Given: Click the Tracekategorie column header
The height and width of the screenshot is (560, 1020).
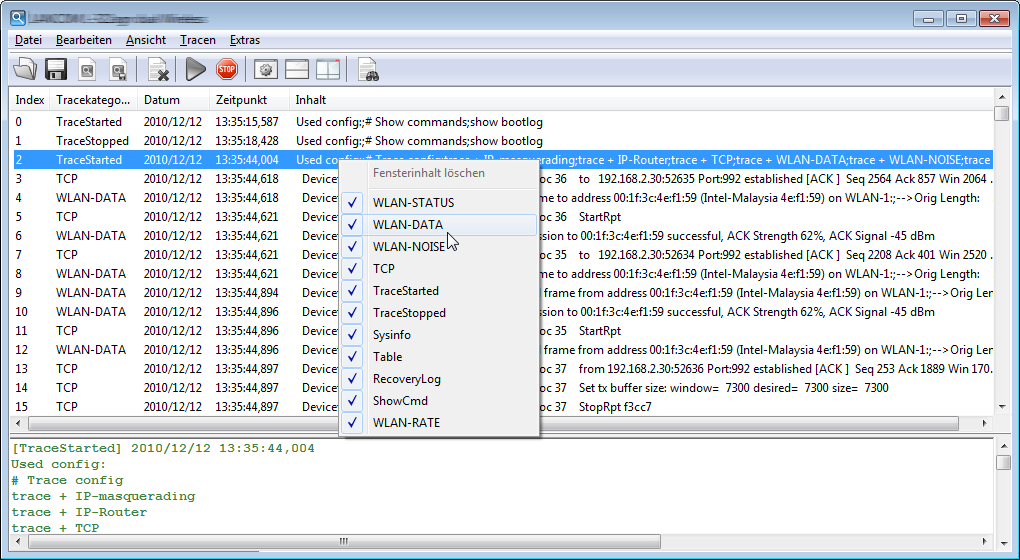Looking at the screenshot, I should [x=92, y=100].
